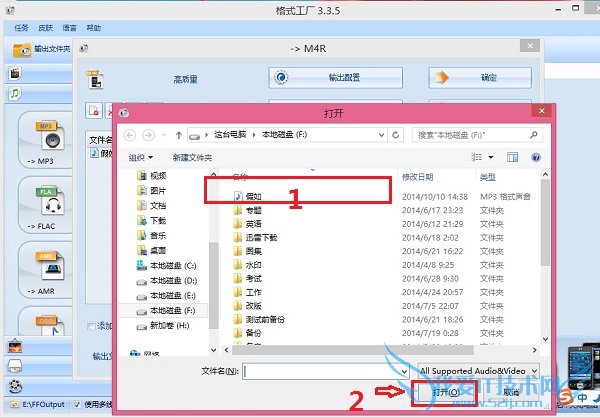Open the 组织 dropdown menu

coord(141,157)
